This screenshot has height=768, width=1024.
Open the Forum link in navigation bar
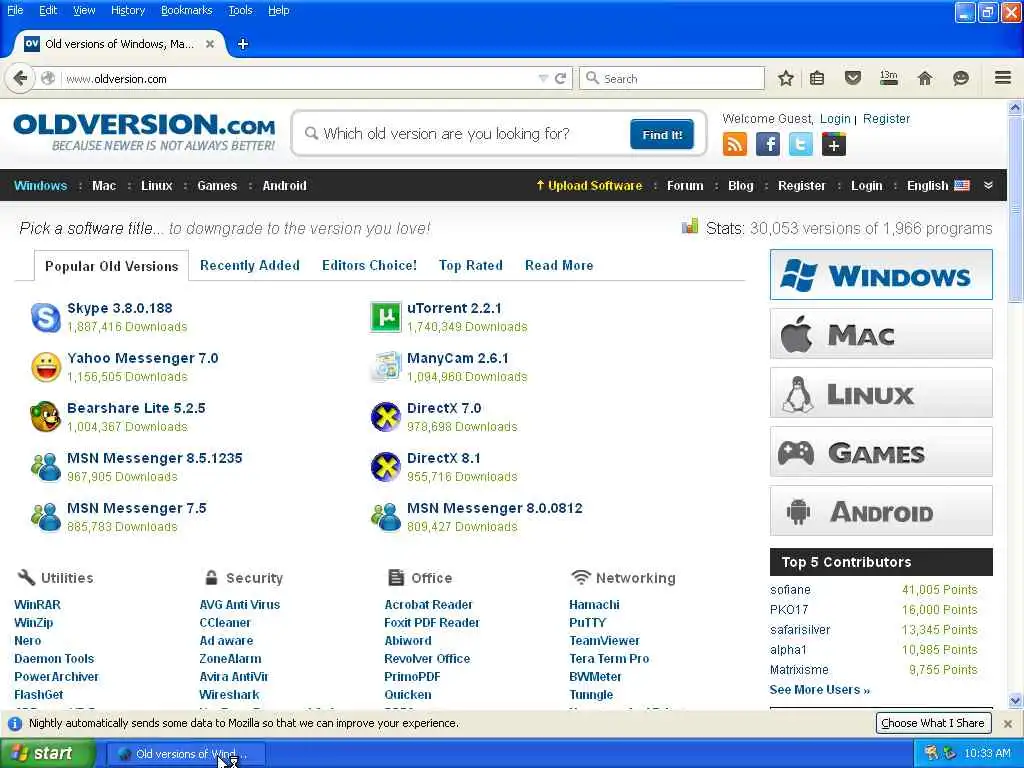[x=685, y=185]
